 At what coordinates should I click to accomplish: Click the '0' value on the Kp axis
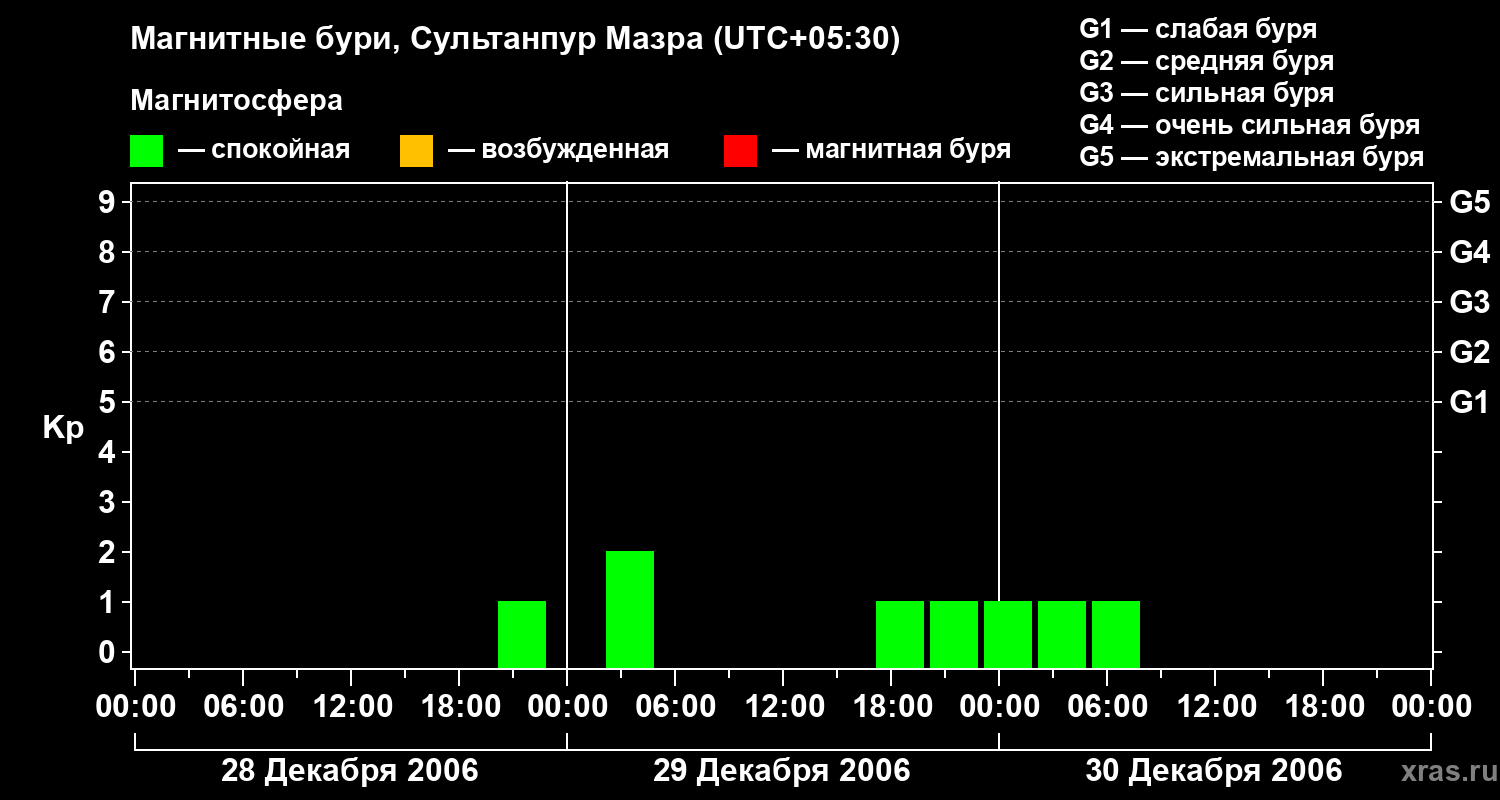[109, 652]
